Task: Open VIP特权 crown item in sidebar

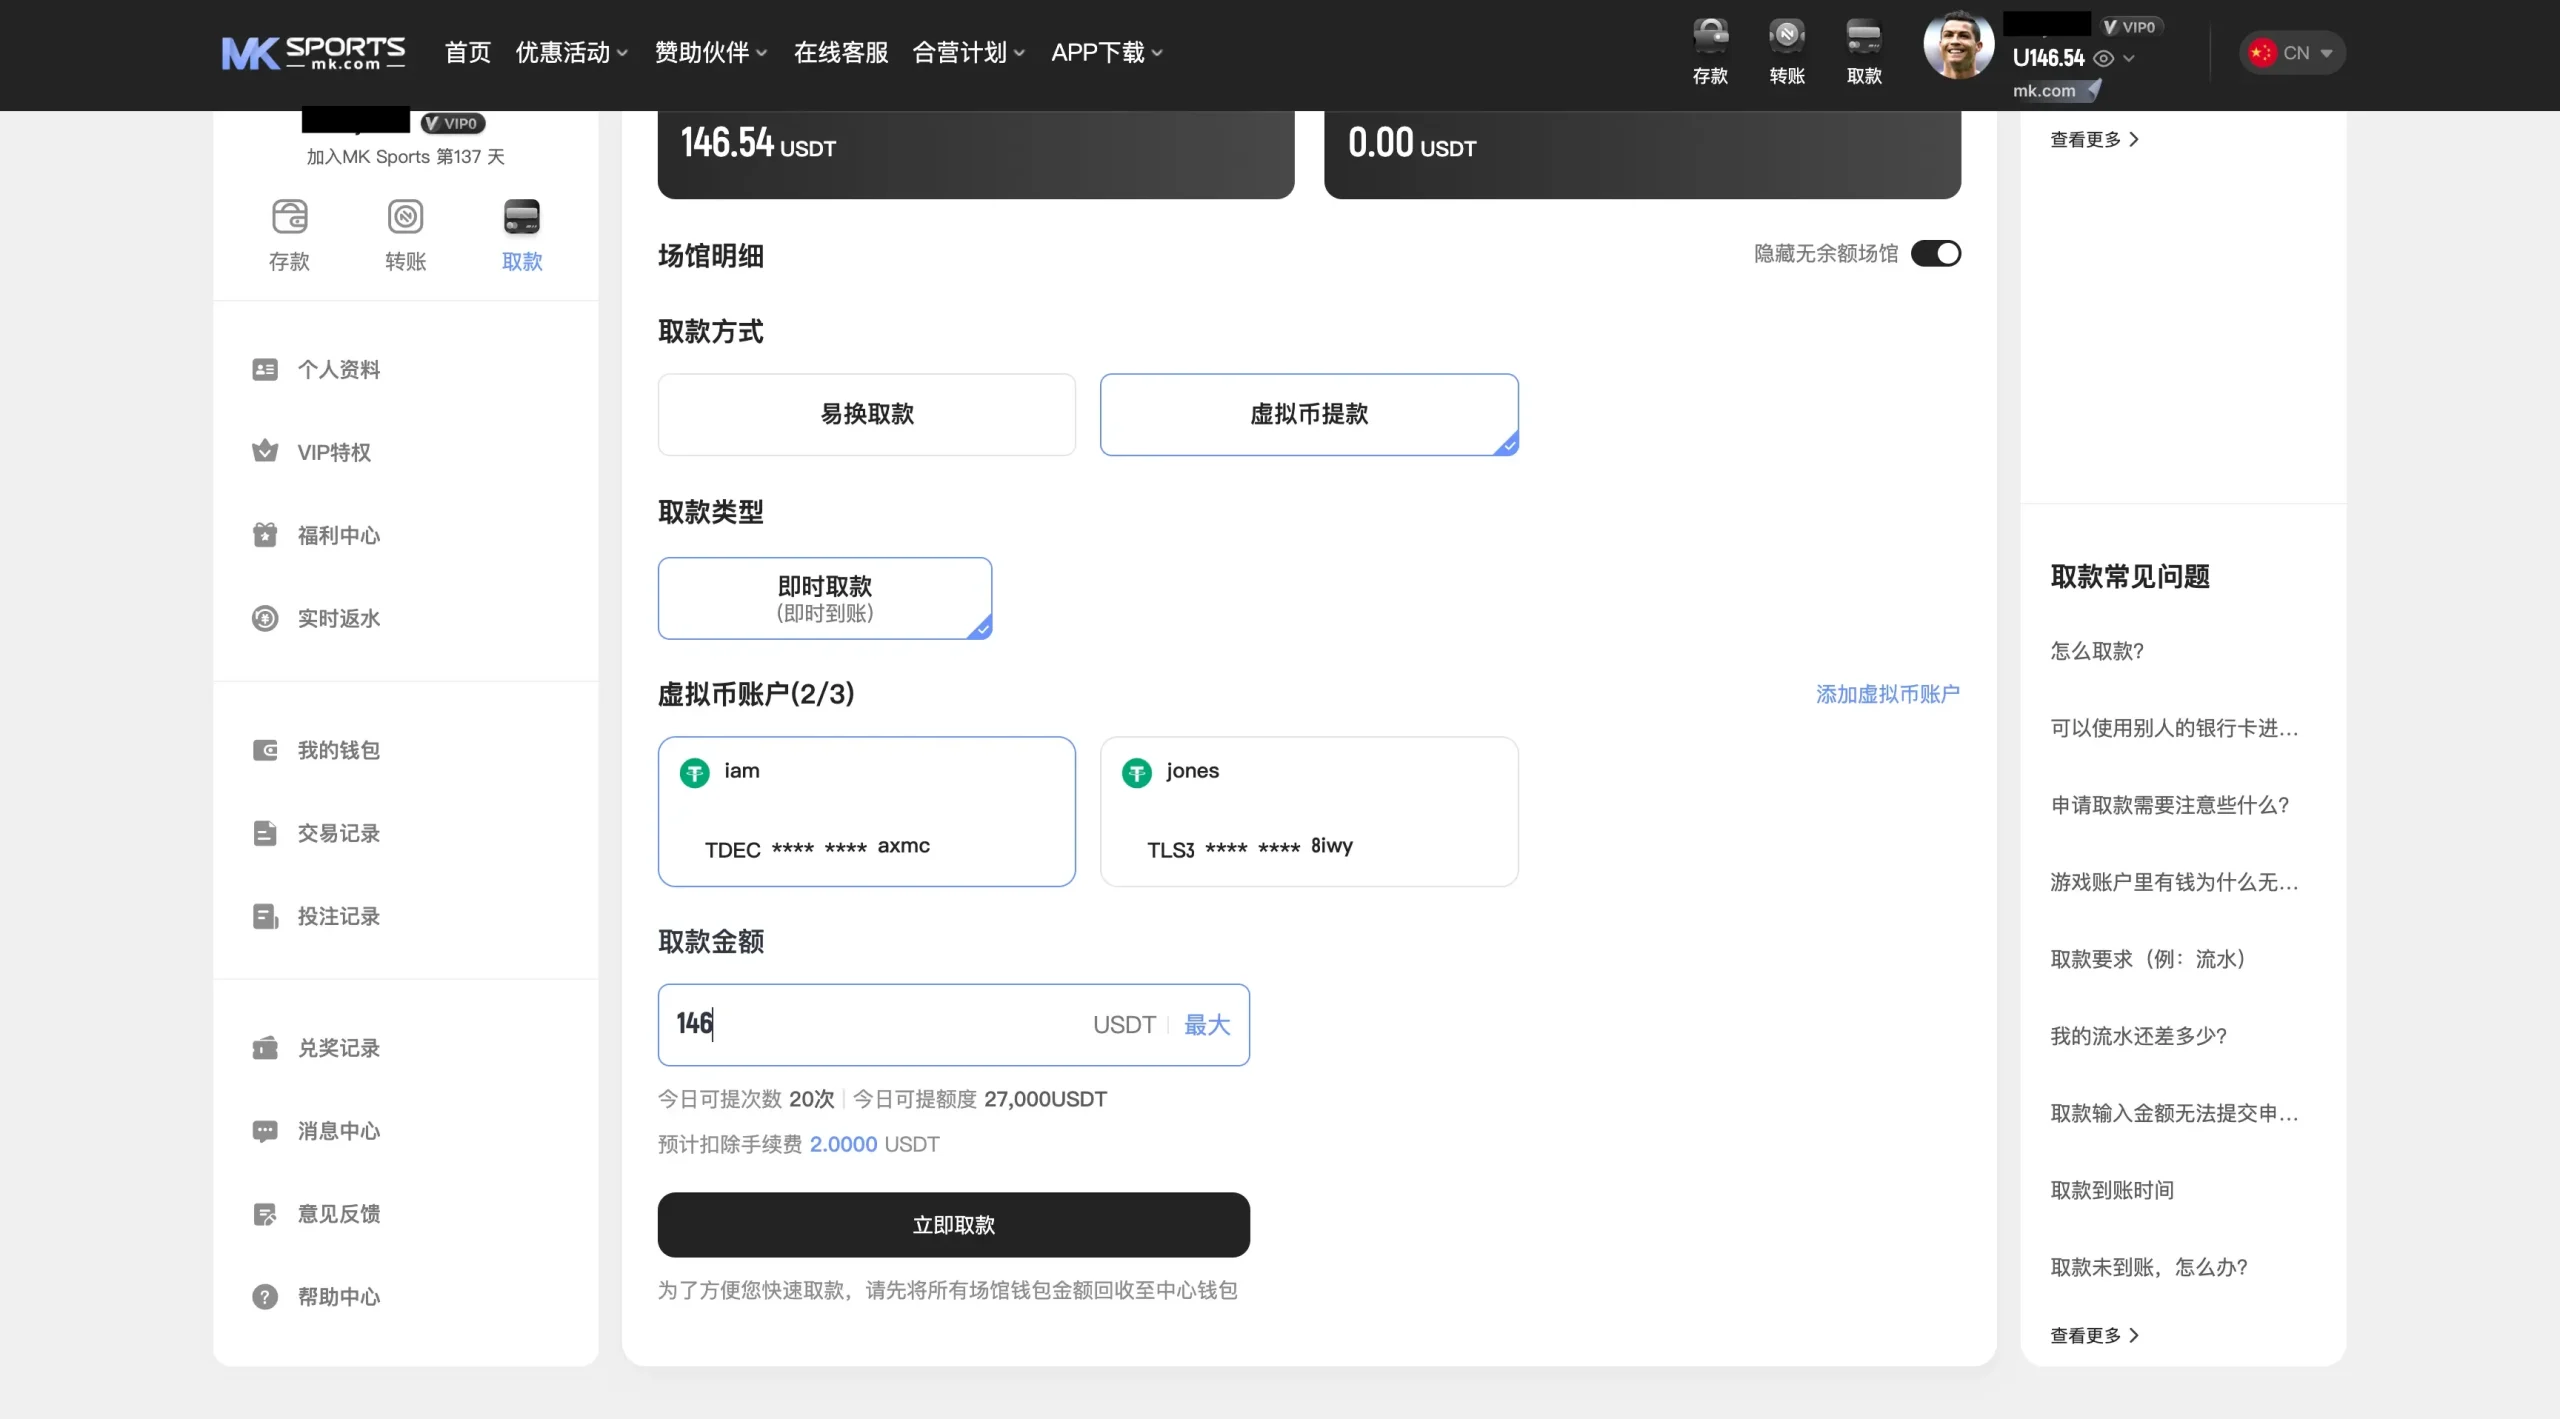Action: pos(333,452)
